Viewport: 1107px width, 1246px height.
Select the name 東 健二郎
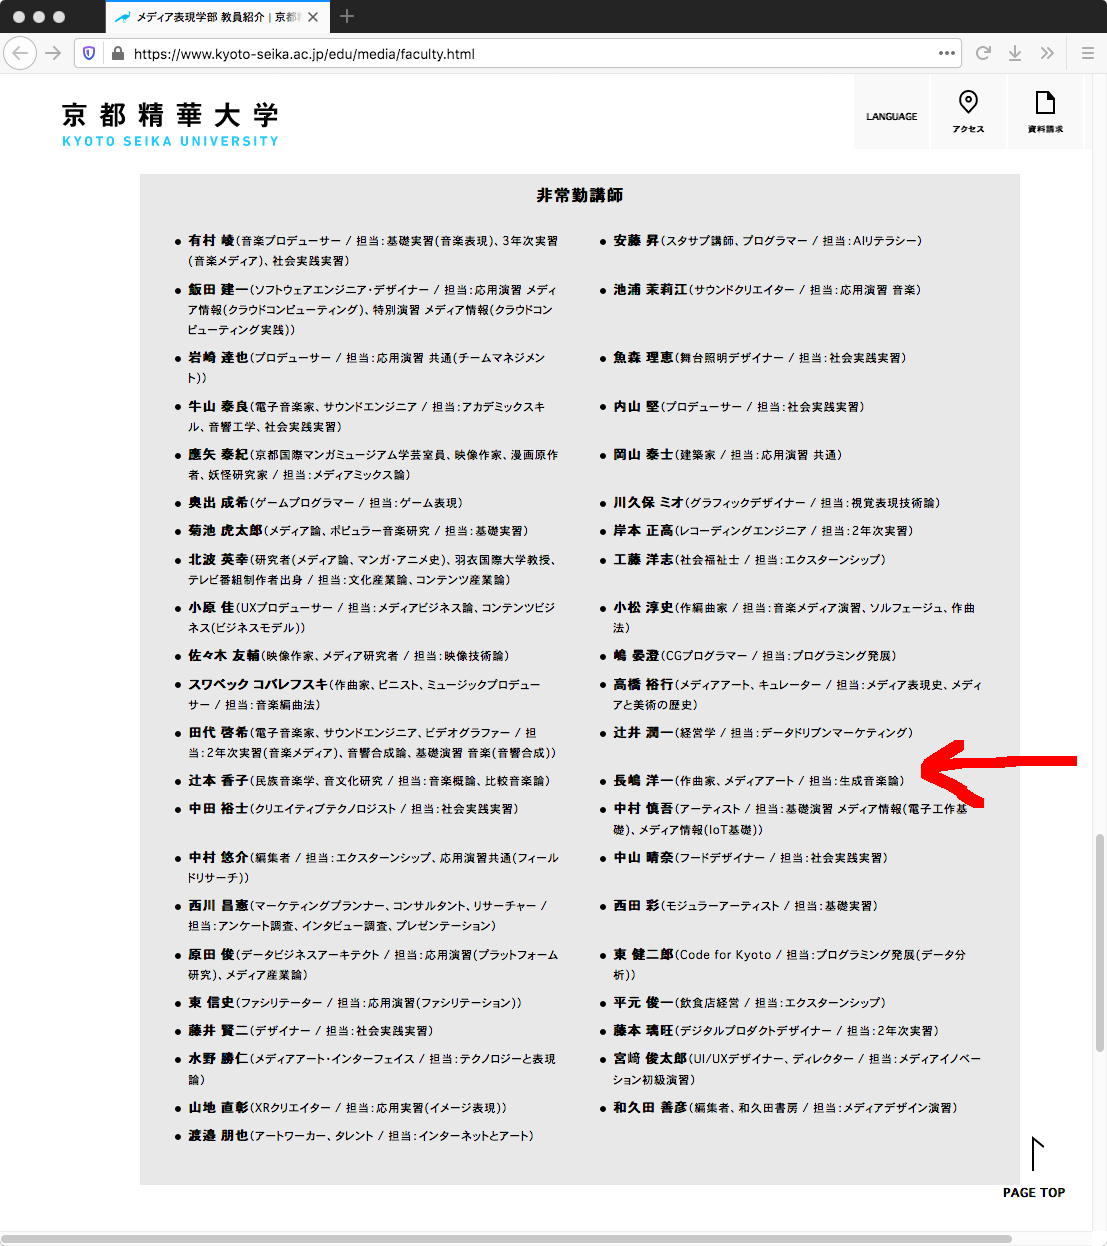[643, 955]
